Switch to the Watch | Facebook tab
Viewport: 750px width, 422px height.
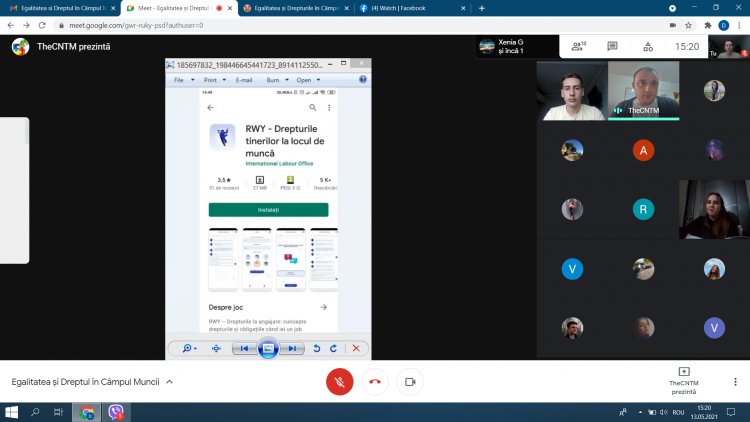pos(410,7)
